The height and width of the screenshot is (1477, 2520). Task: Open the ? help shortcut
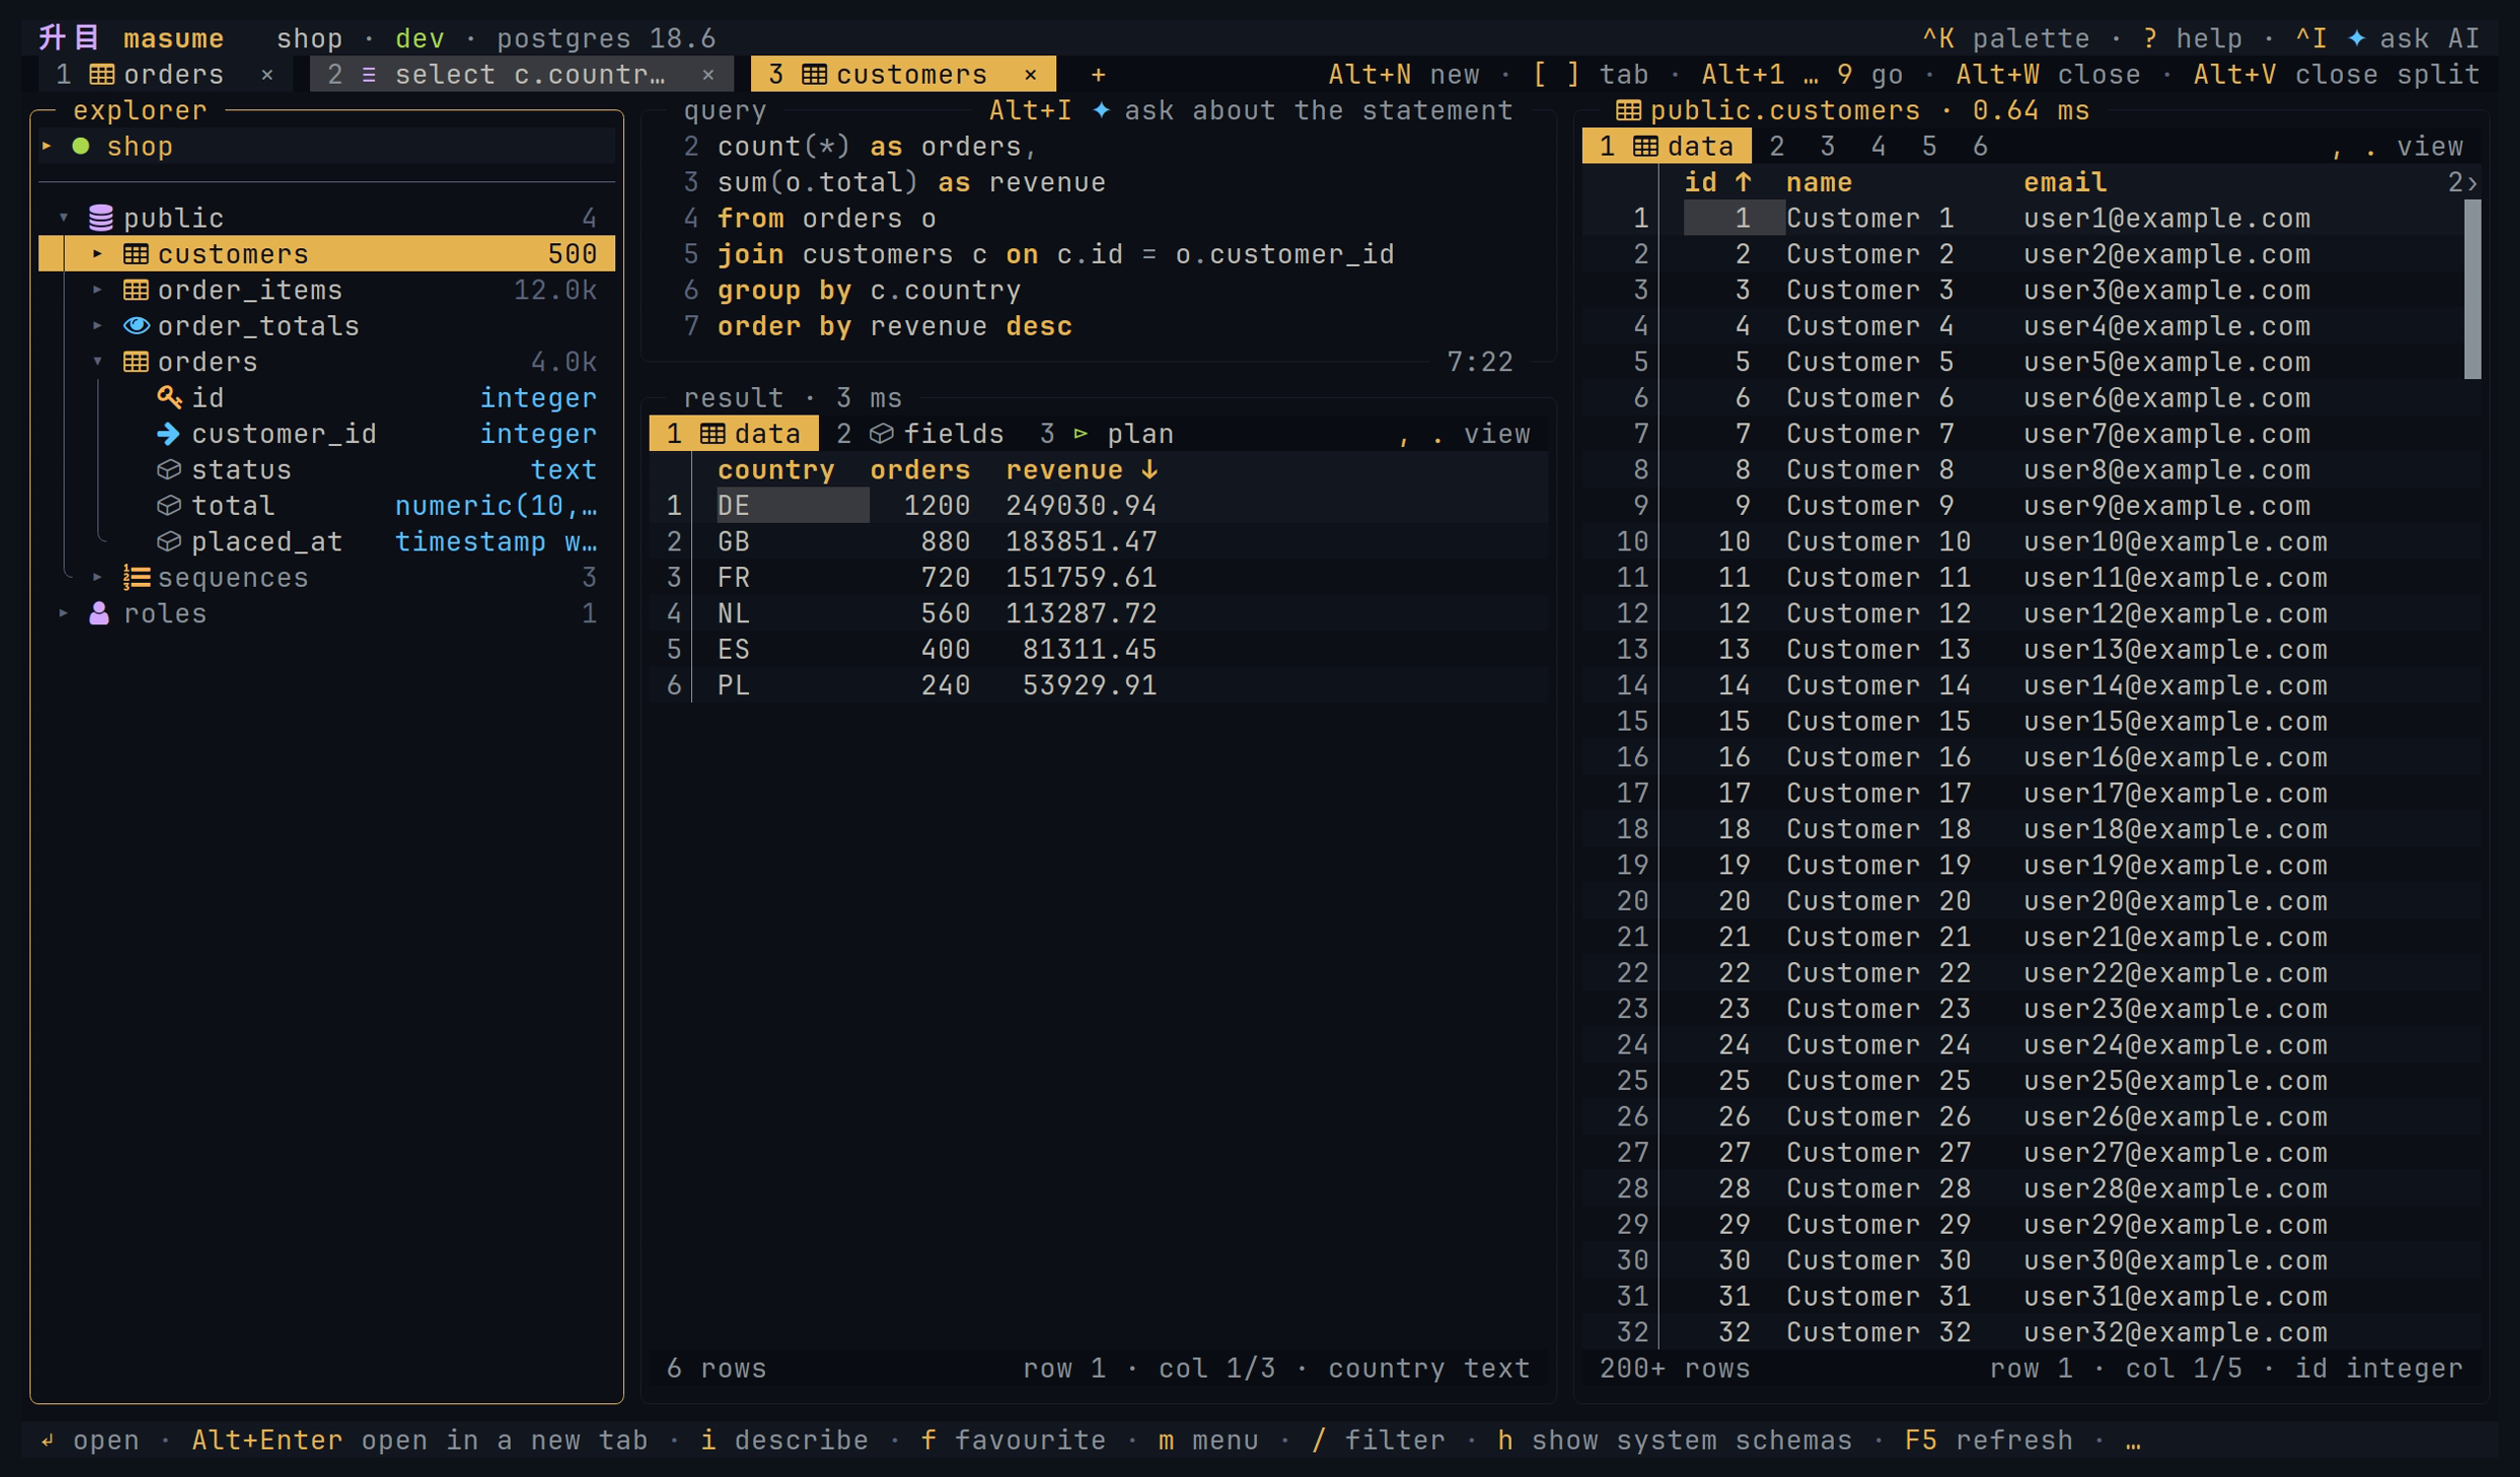pos(2192,38)
